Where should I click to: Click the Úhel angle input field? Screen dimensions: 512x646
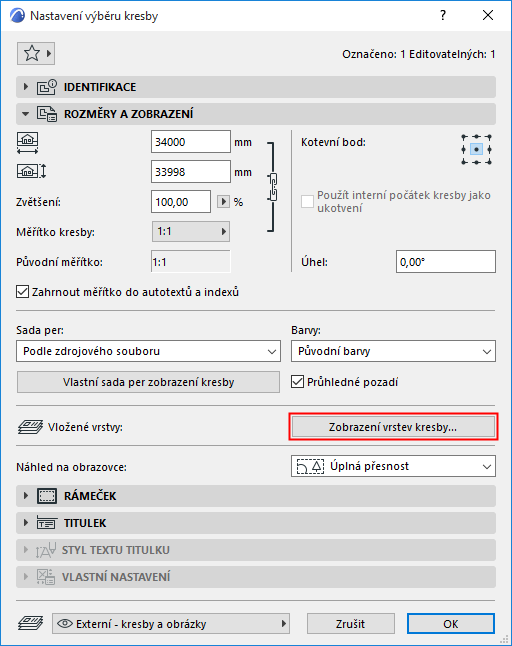[446, 262]
